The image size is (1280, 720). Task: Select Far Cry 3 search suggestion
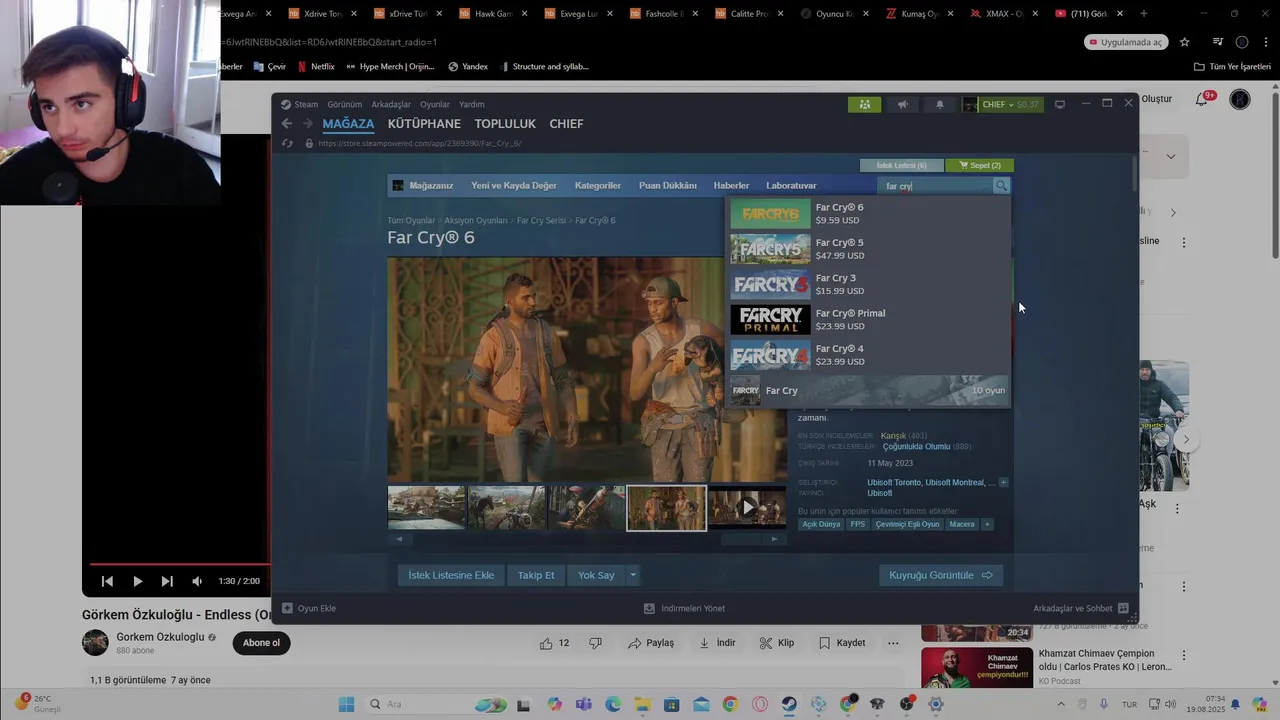click(868, 284)
